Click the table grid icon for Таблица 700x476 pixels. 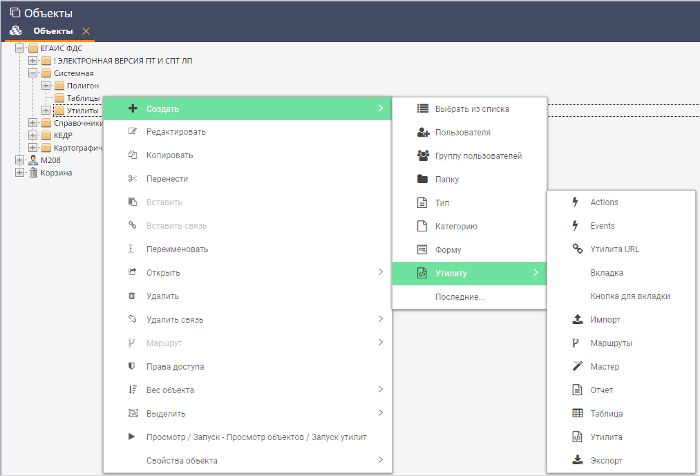(x=576, y=413)
